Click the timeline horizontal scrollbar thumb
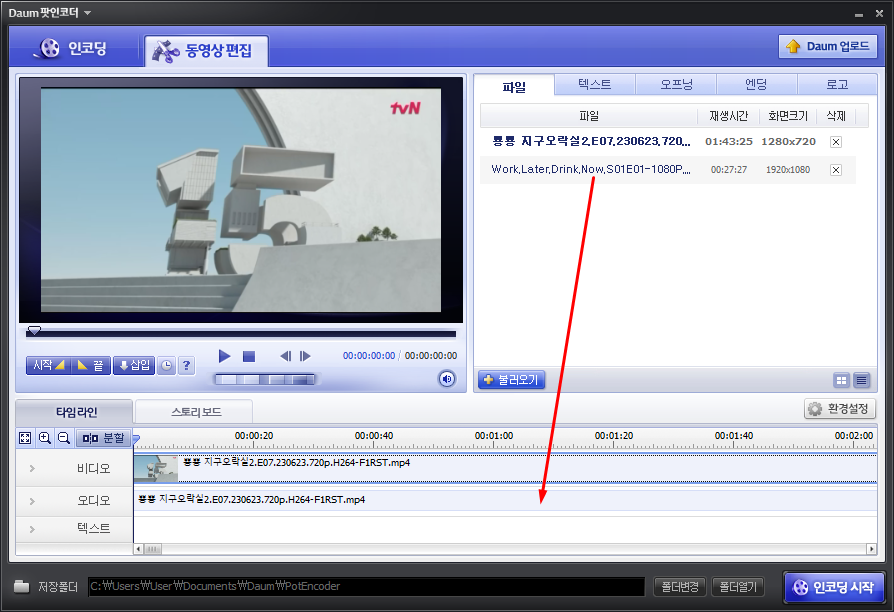The image size is (894, 612). click(x=152, y=549)
